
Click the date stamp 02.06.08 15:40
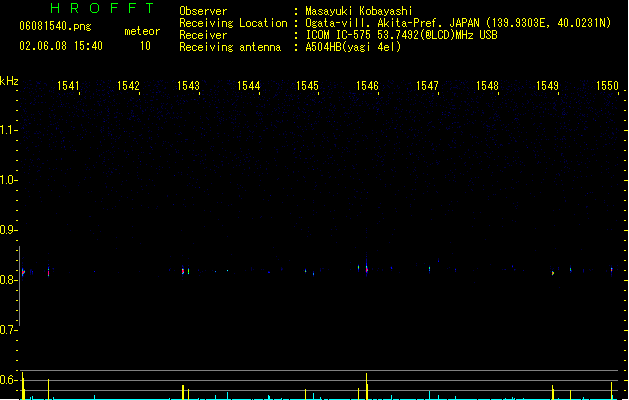(61, 46)
